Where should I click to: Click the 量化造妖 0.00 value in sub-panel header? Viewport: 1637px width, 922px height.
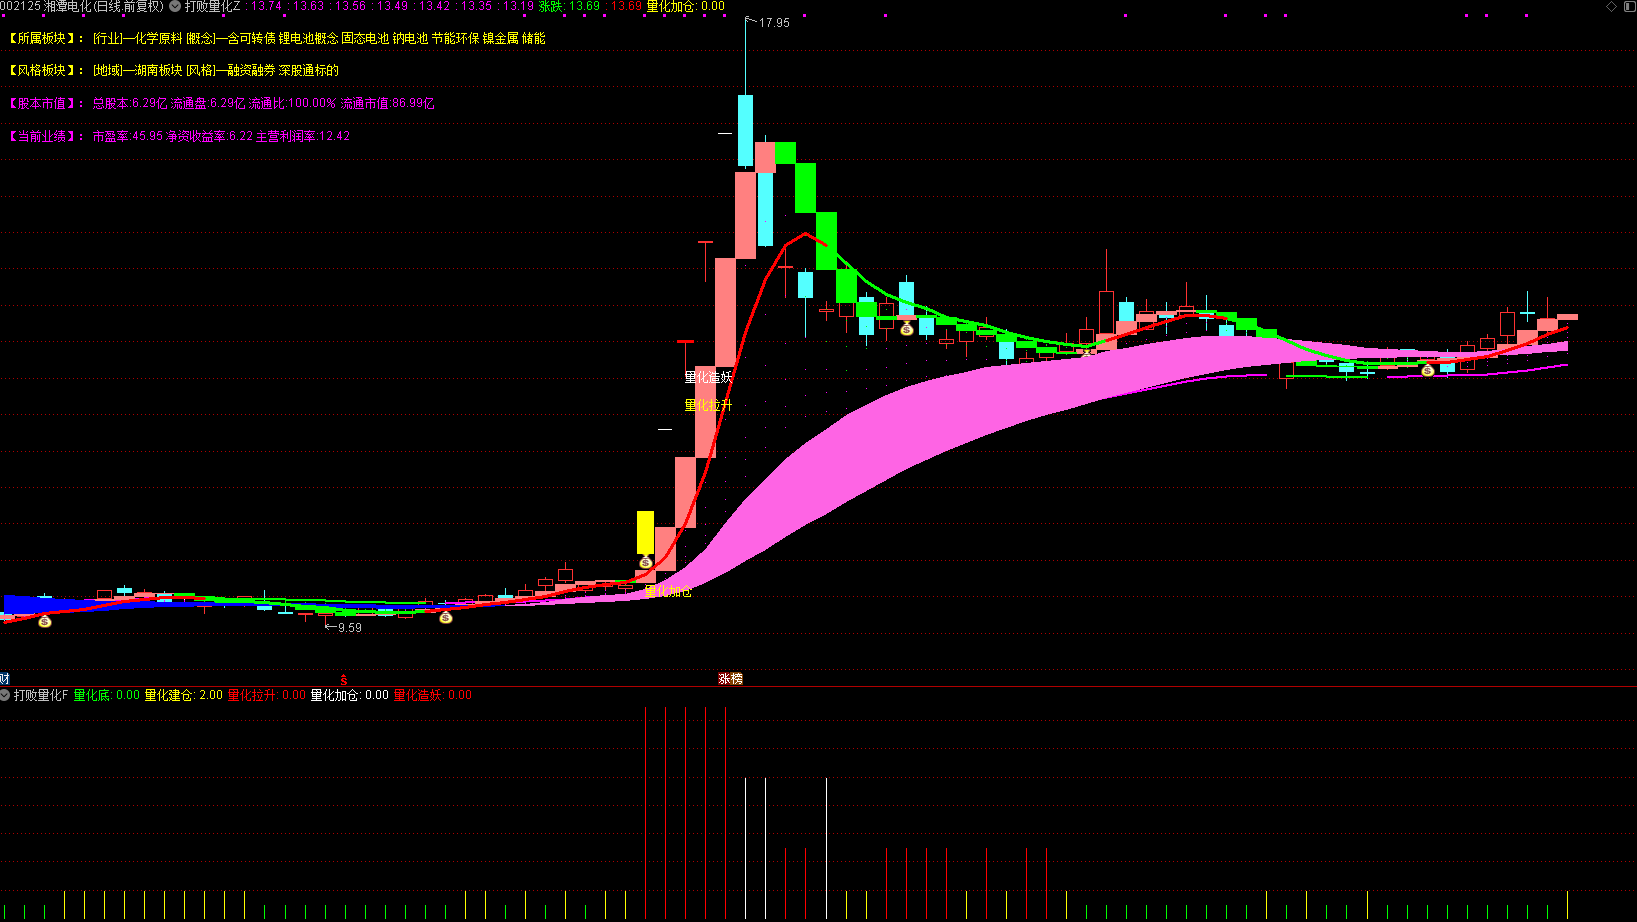433,695
